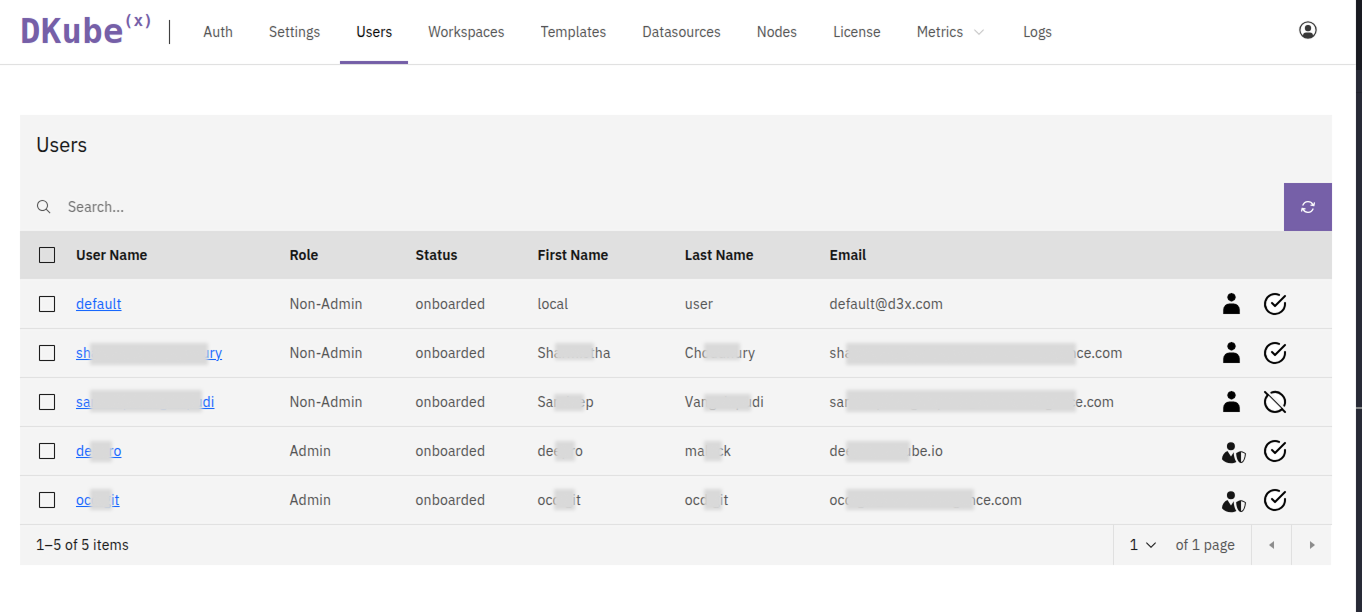Click the admin shield icon in last row
This screenshot has height=612, width=1362.
[x=1232, y=500]
